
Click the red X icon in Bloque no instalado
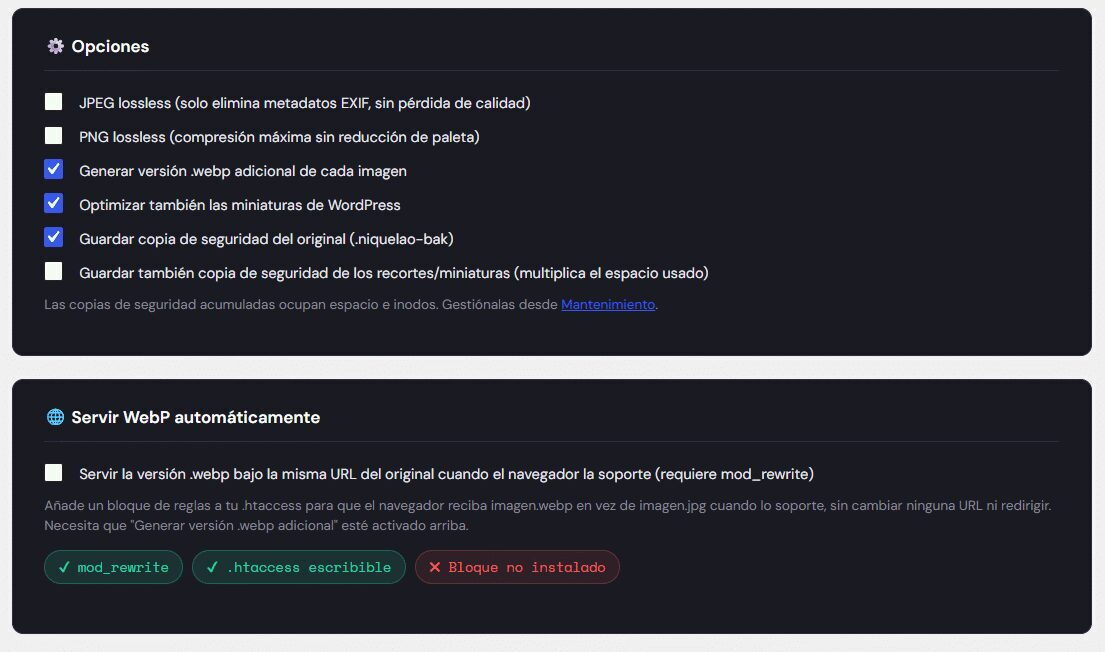pyautogui.click(x=435, y=567)
